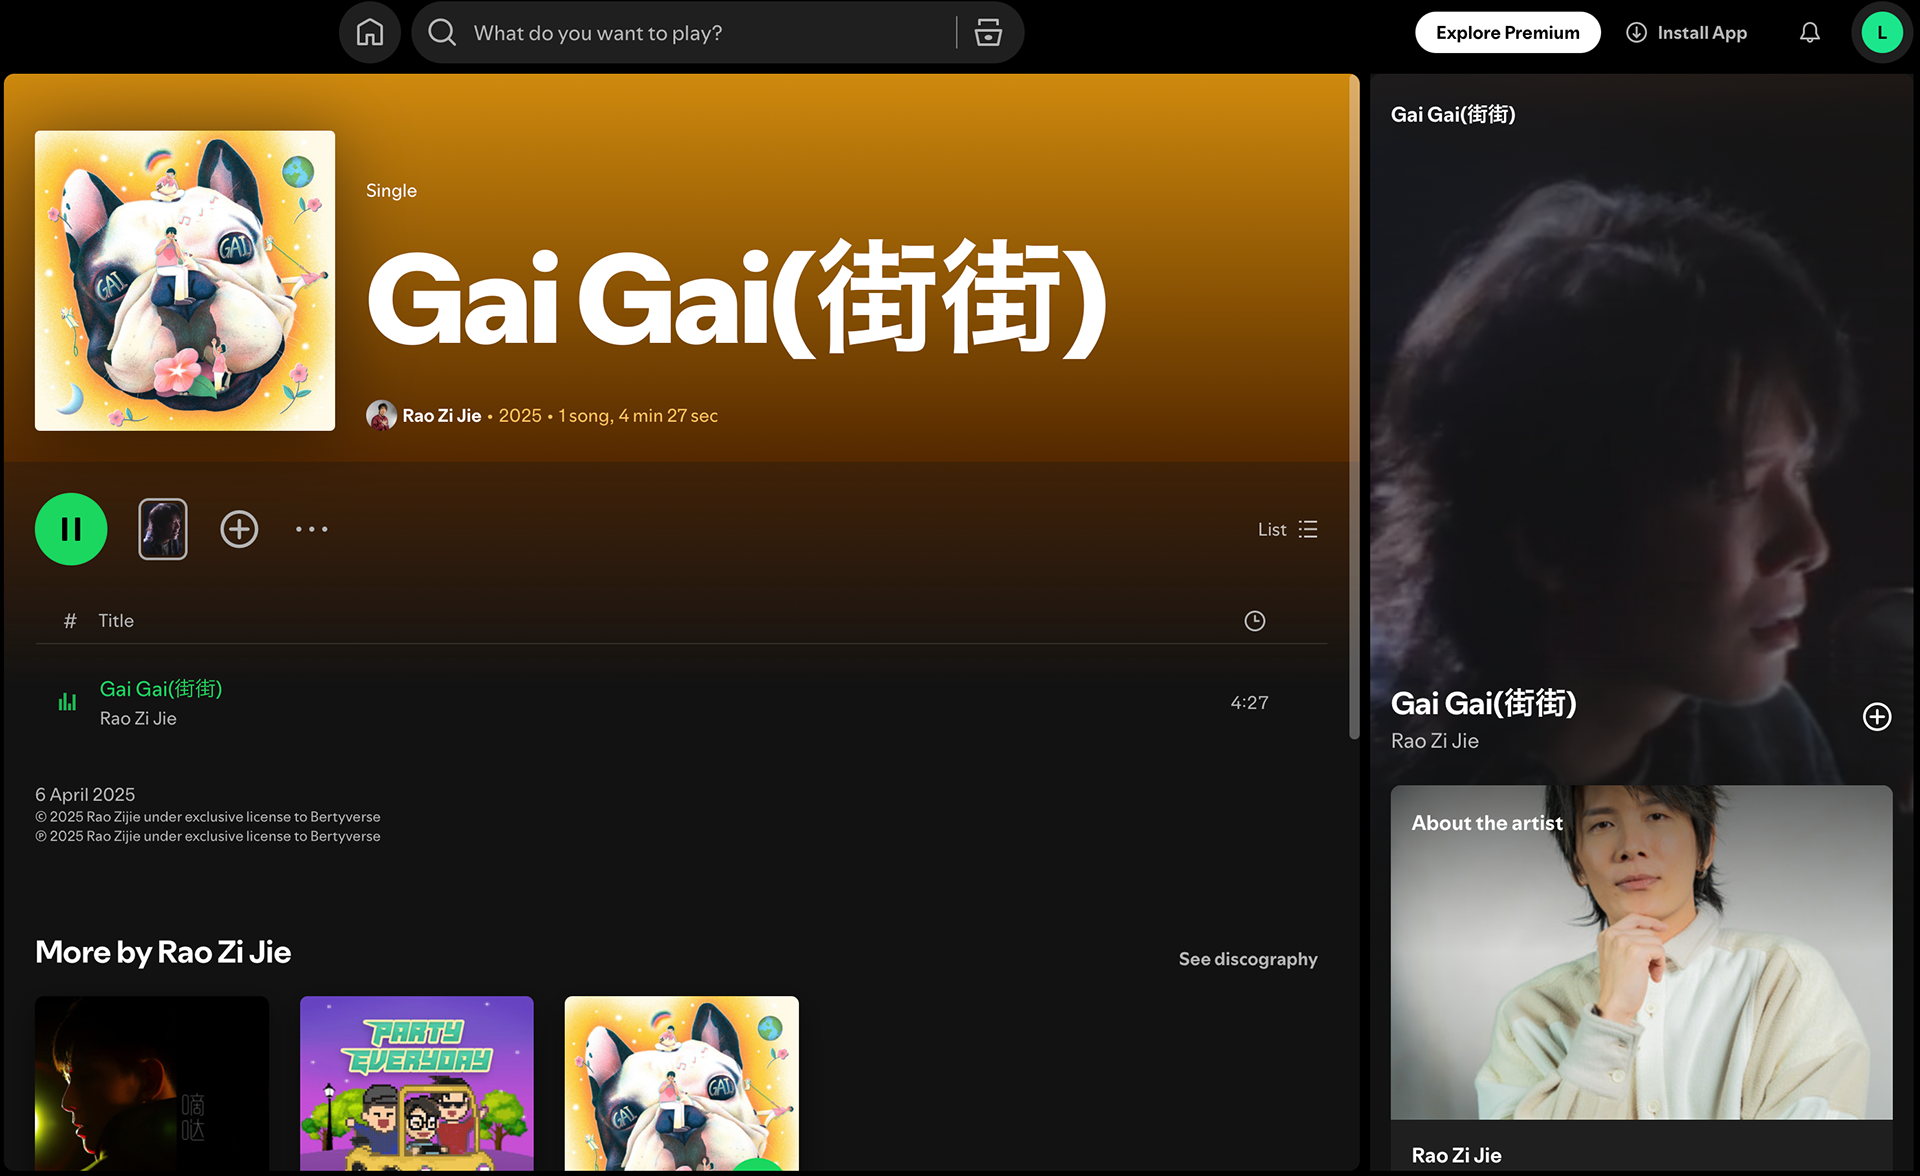
Task: Open the Party Everyday album thumbnail
Action: (x=417, y=1083)
